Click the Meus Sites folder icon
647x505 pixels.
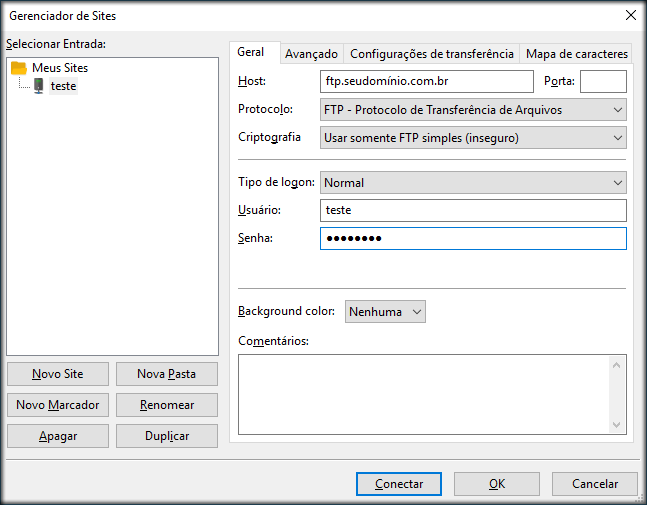[x=19, y=68]
